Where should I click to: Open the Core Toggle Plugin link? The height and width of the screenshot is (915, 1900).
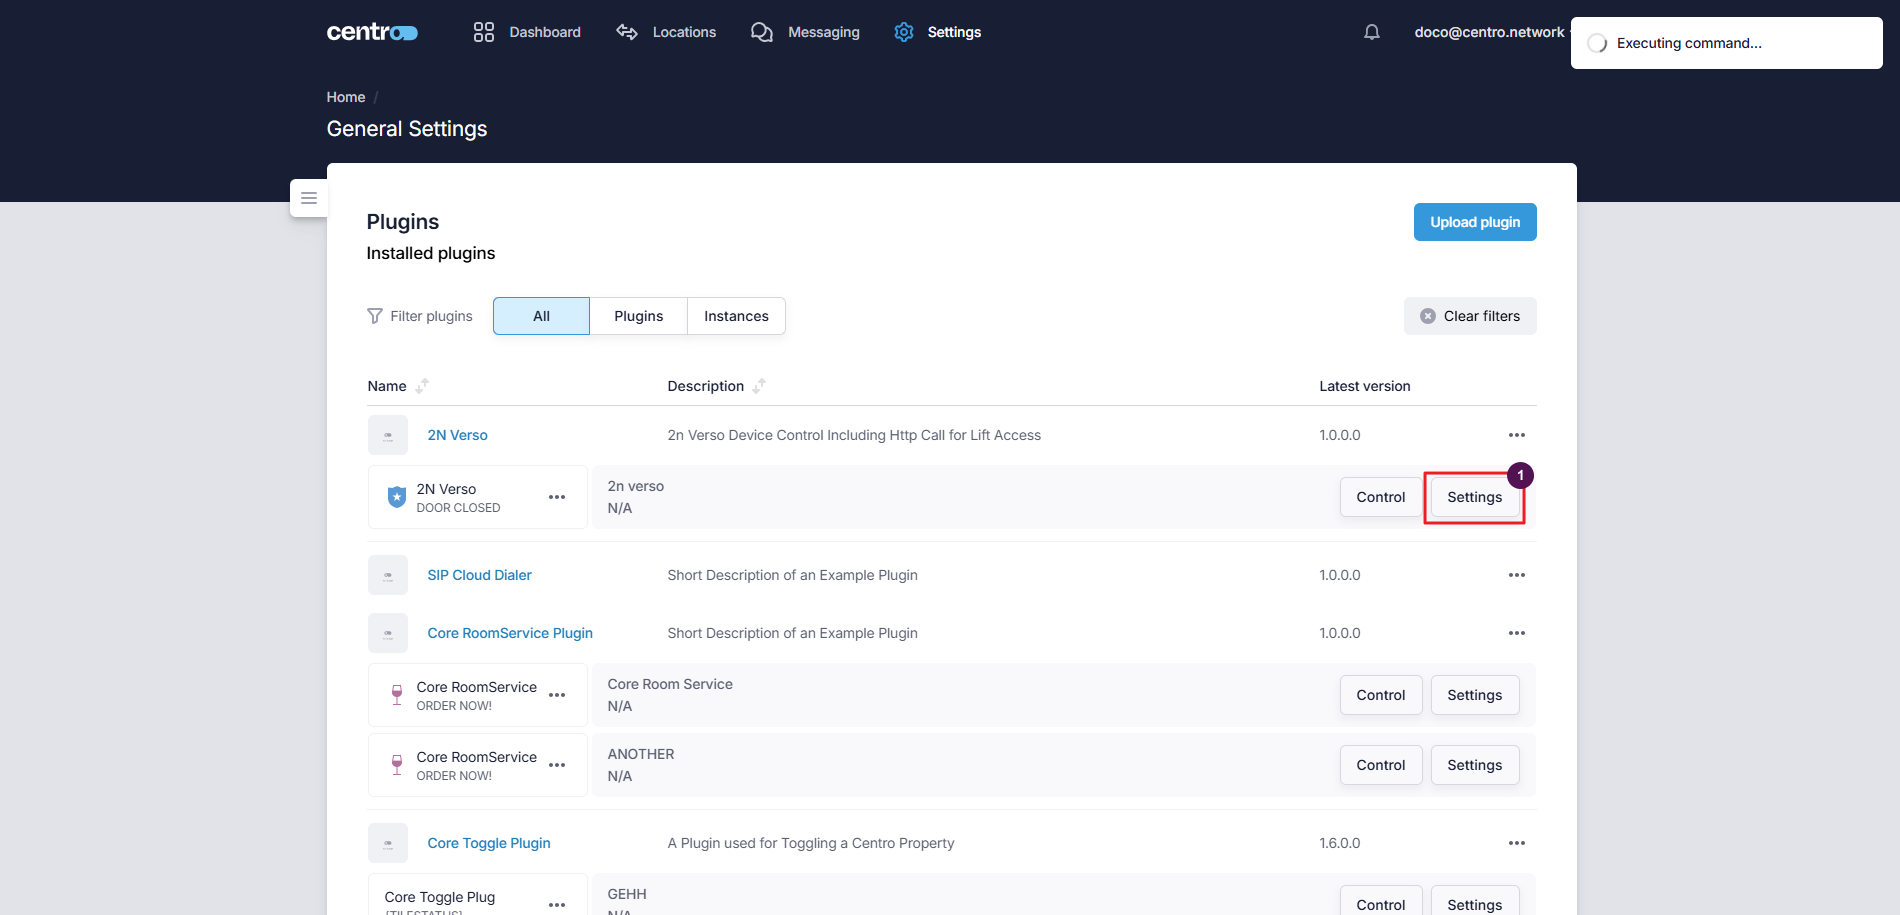tap(489, 843)
